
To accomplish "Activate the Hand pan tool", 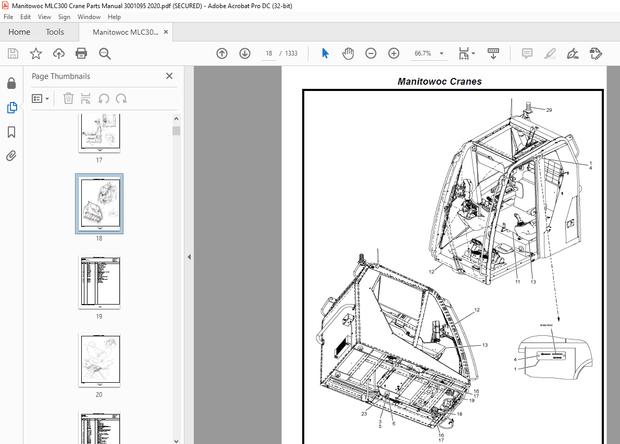I will [348, 53].
